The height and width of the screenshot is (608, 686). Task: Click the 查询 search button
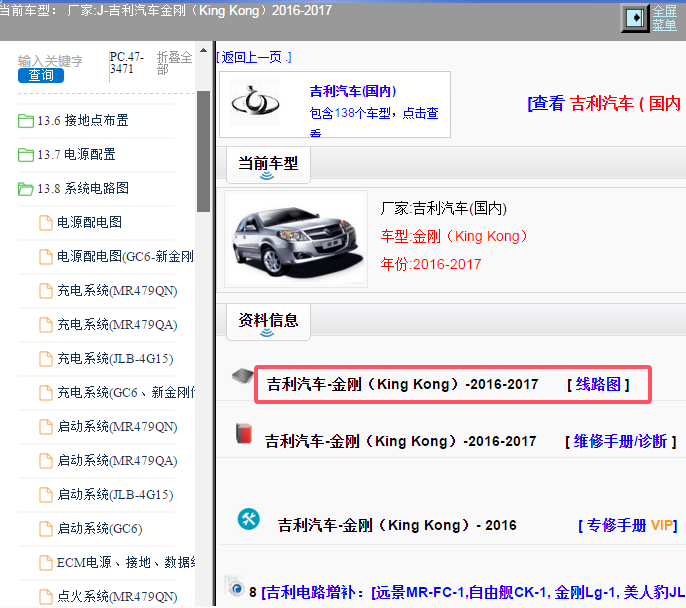(x=41, y=75)
